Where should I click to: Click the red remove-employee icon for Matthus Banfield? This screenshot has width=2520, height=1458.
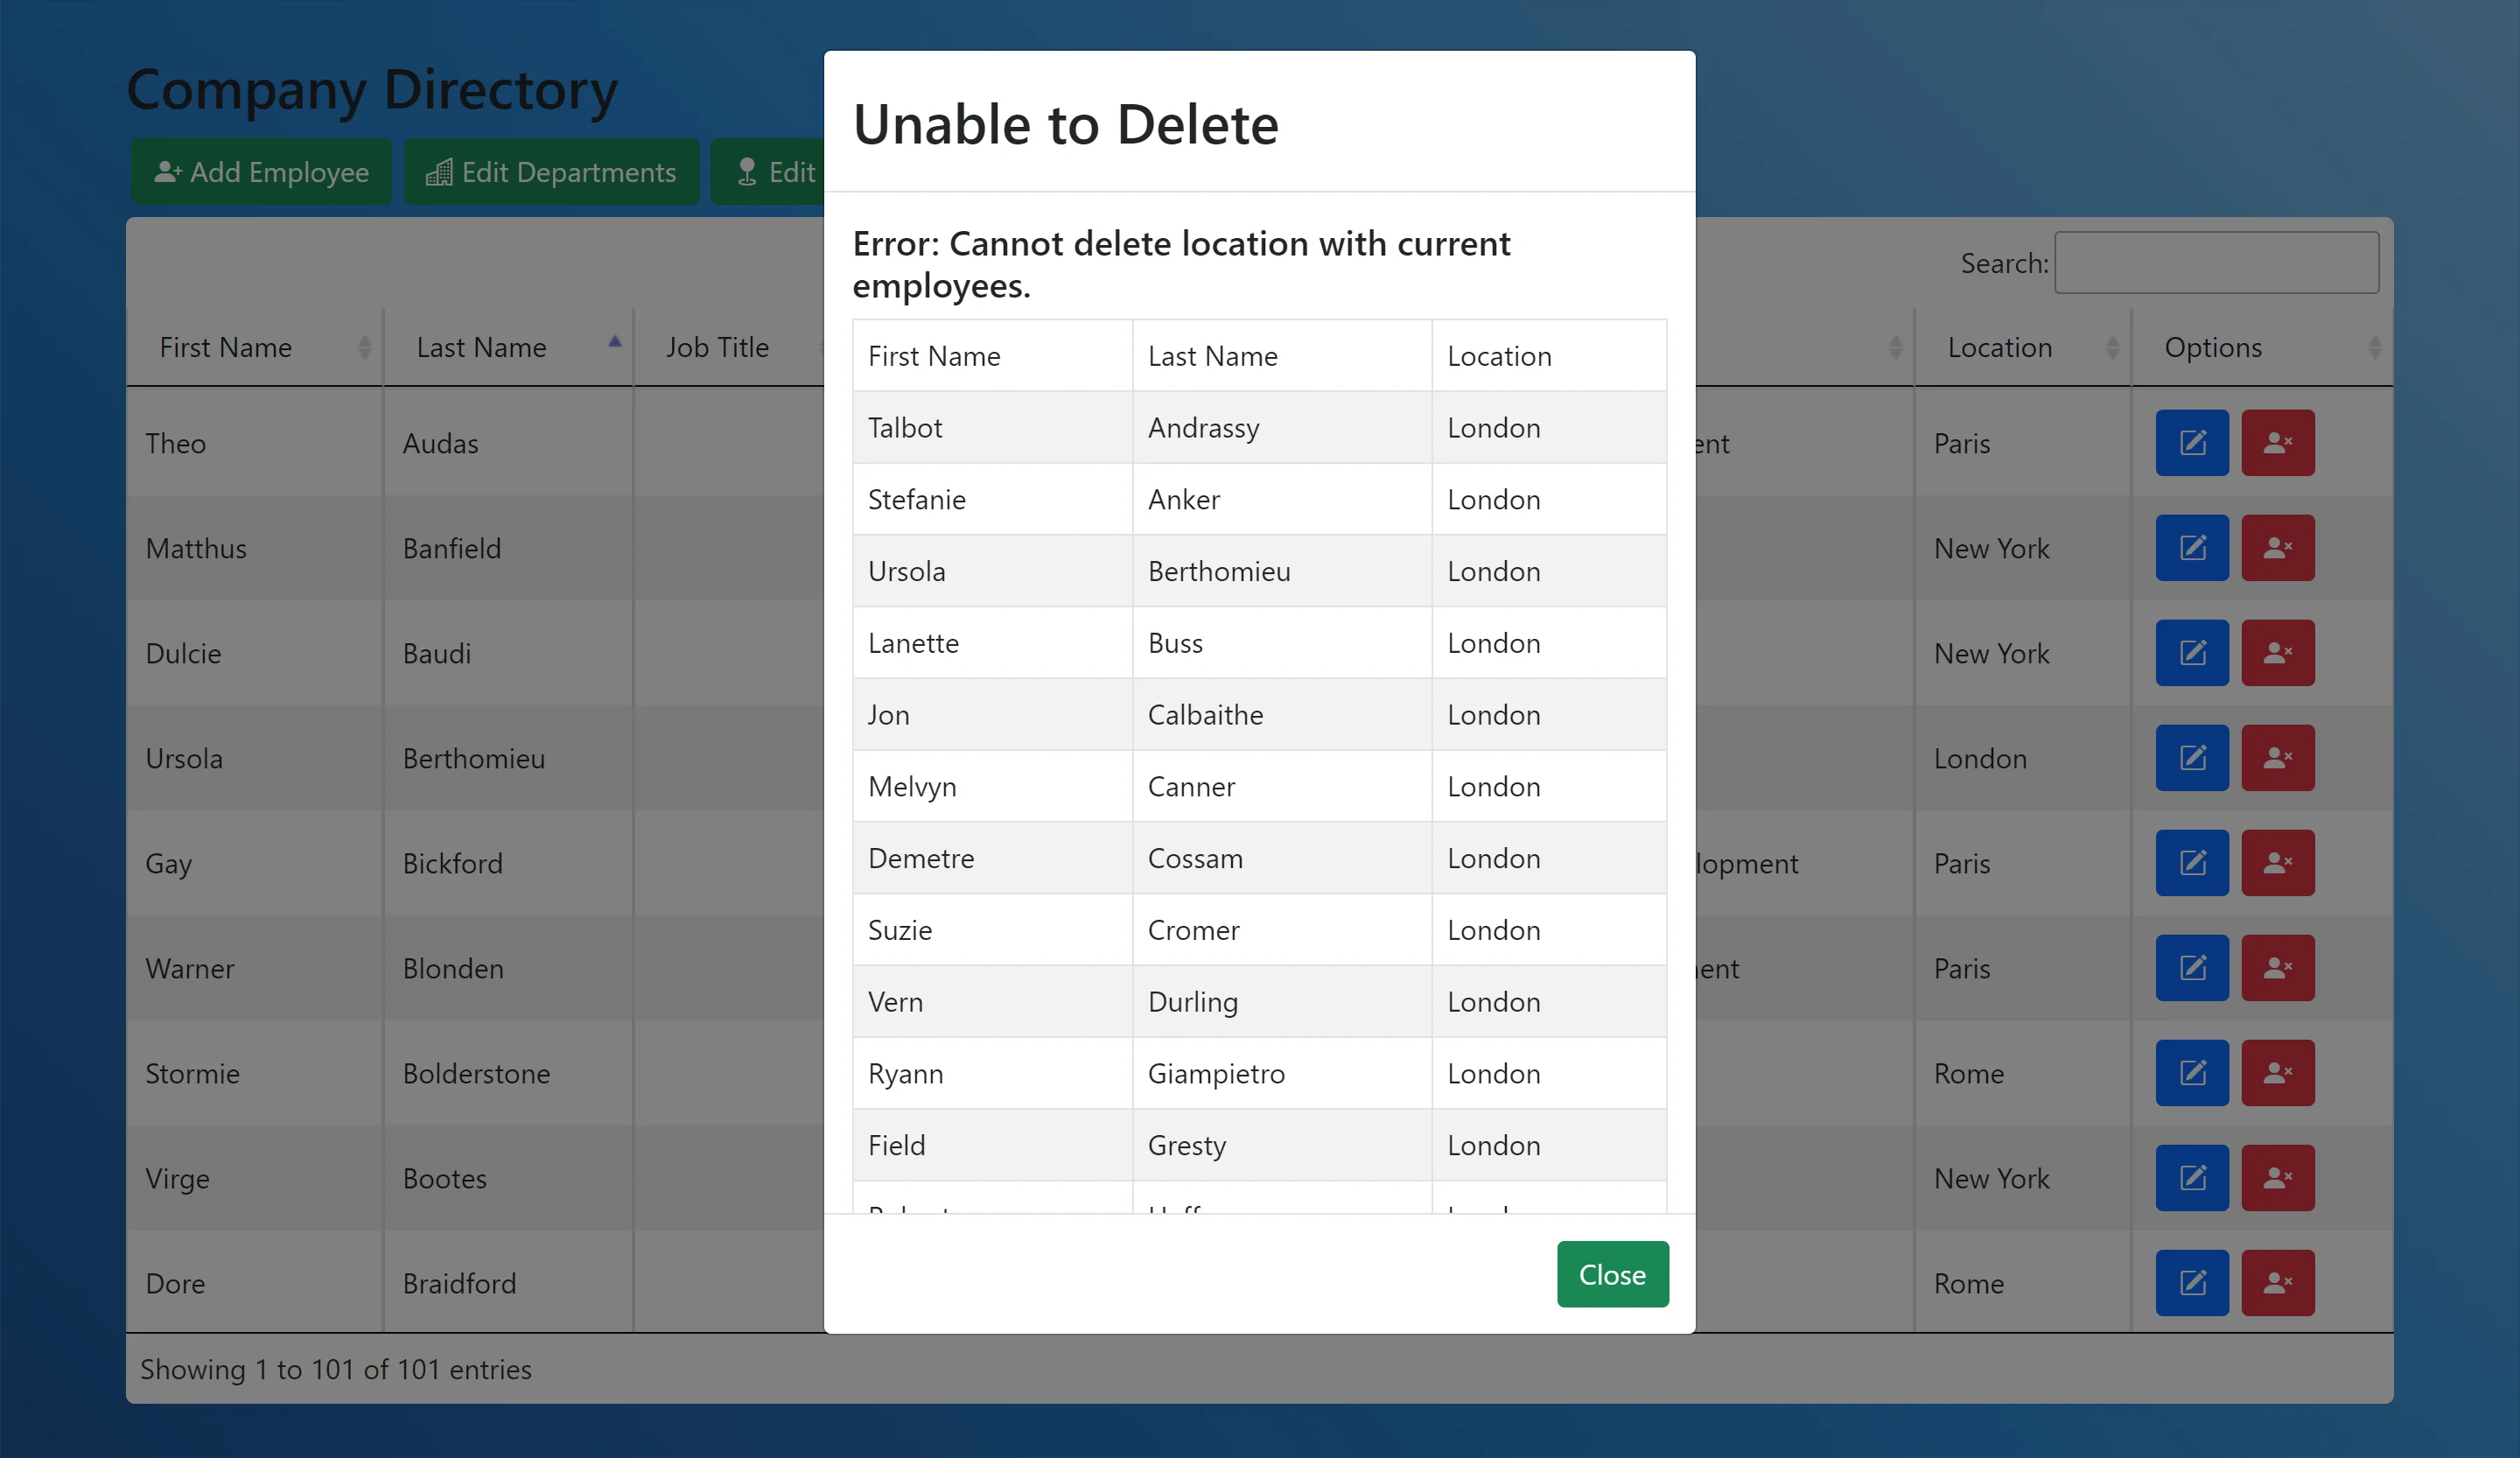pos(2277,548)
